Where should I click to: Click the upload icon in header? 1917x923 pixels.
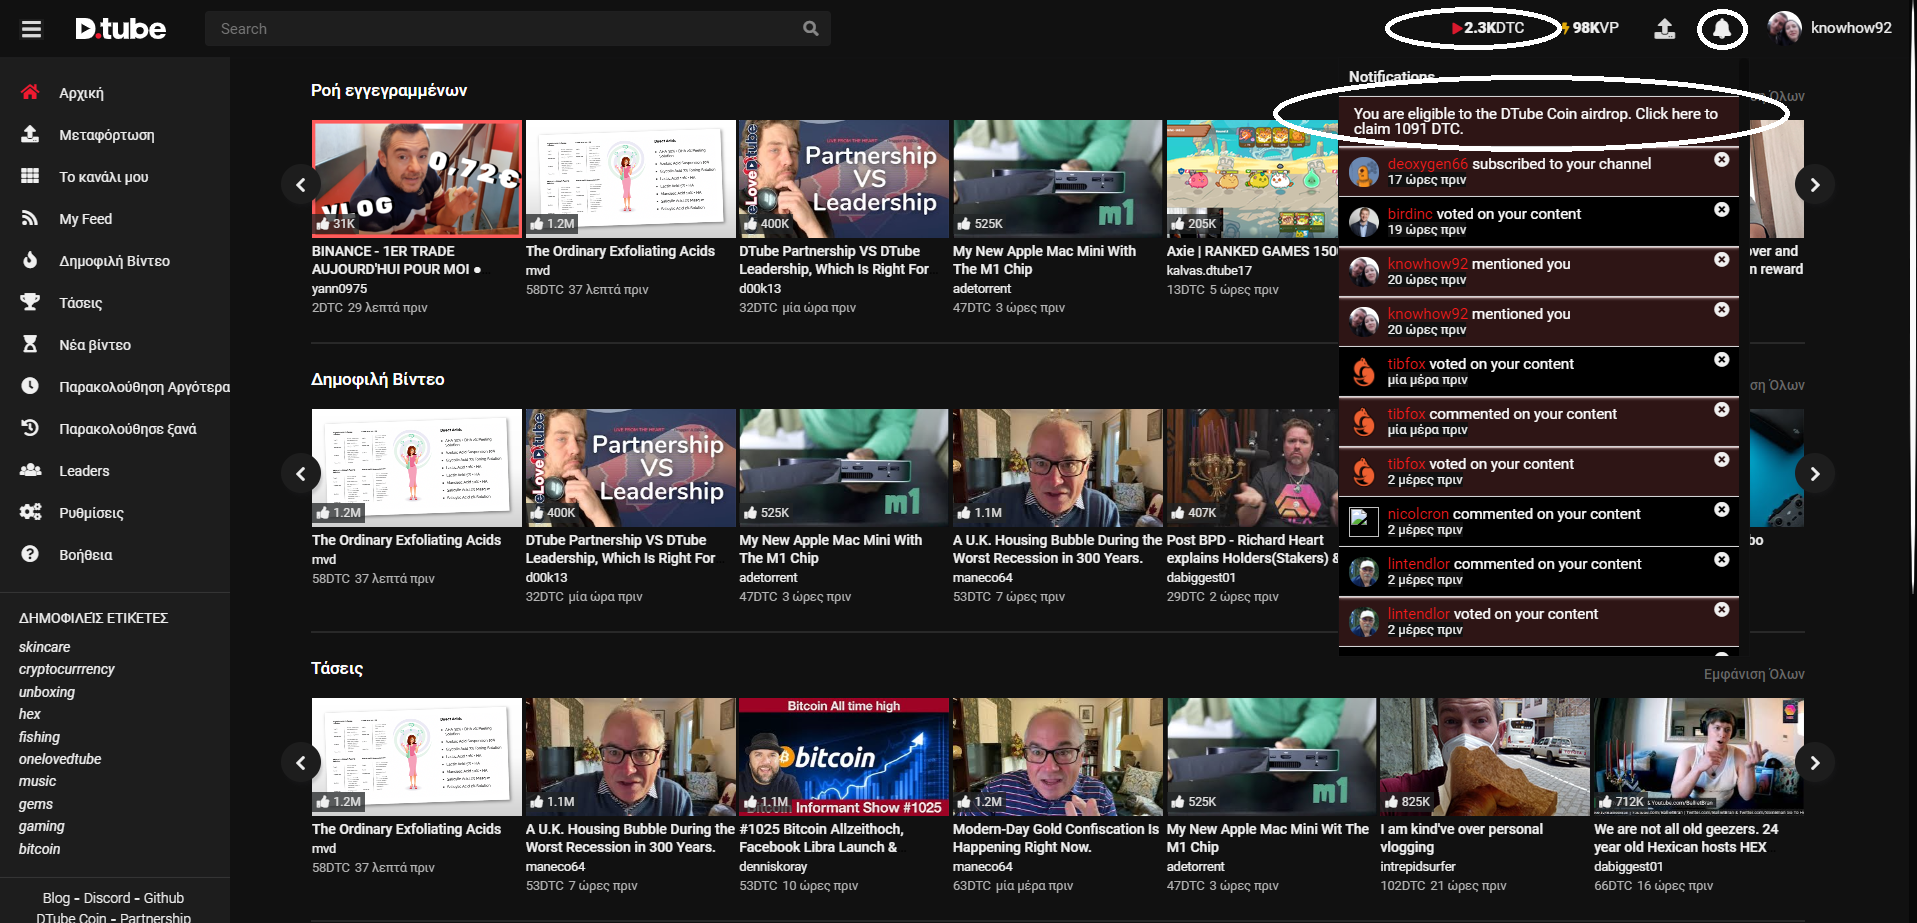click(1664, 28)
